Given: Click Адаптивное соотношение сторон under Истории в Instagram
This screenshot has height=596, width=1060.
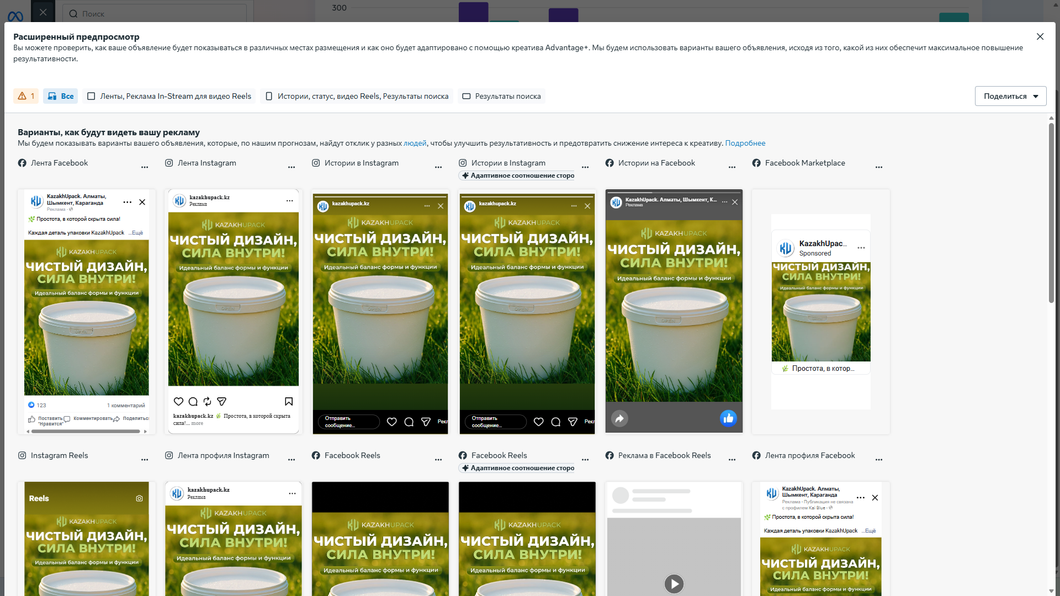Looking at the screenshot, I should point(518,176).
